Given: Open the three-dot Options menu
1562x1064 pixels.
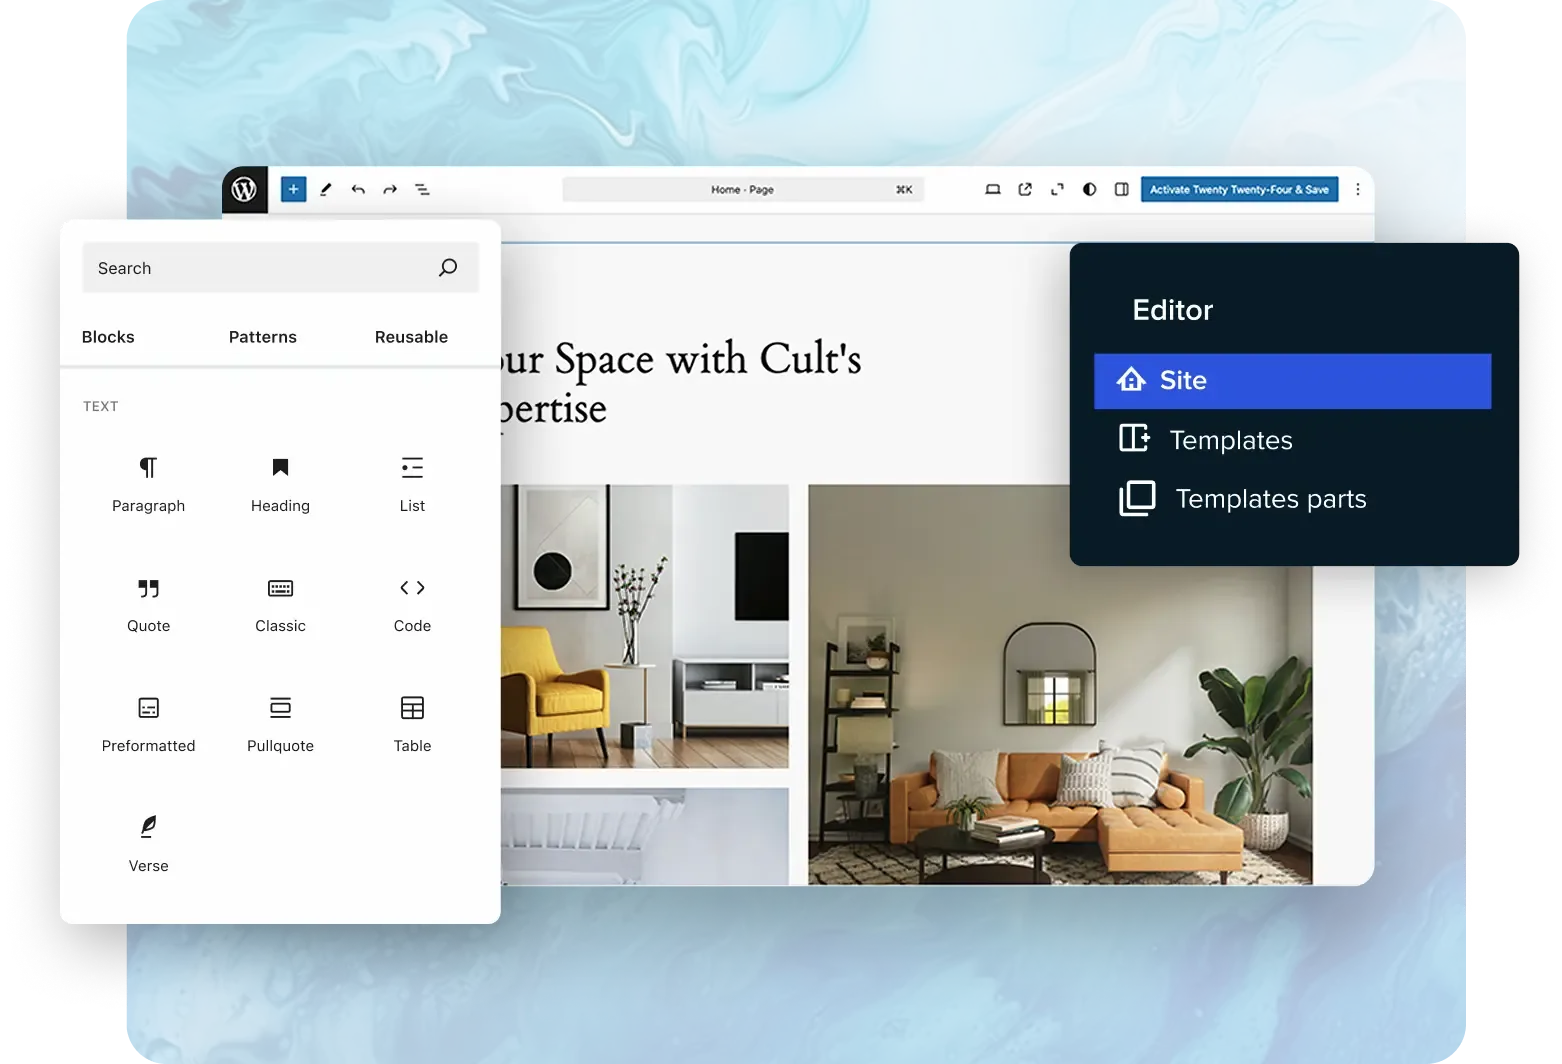Looking at the screenshot, I should (1357, 189).
